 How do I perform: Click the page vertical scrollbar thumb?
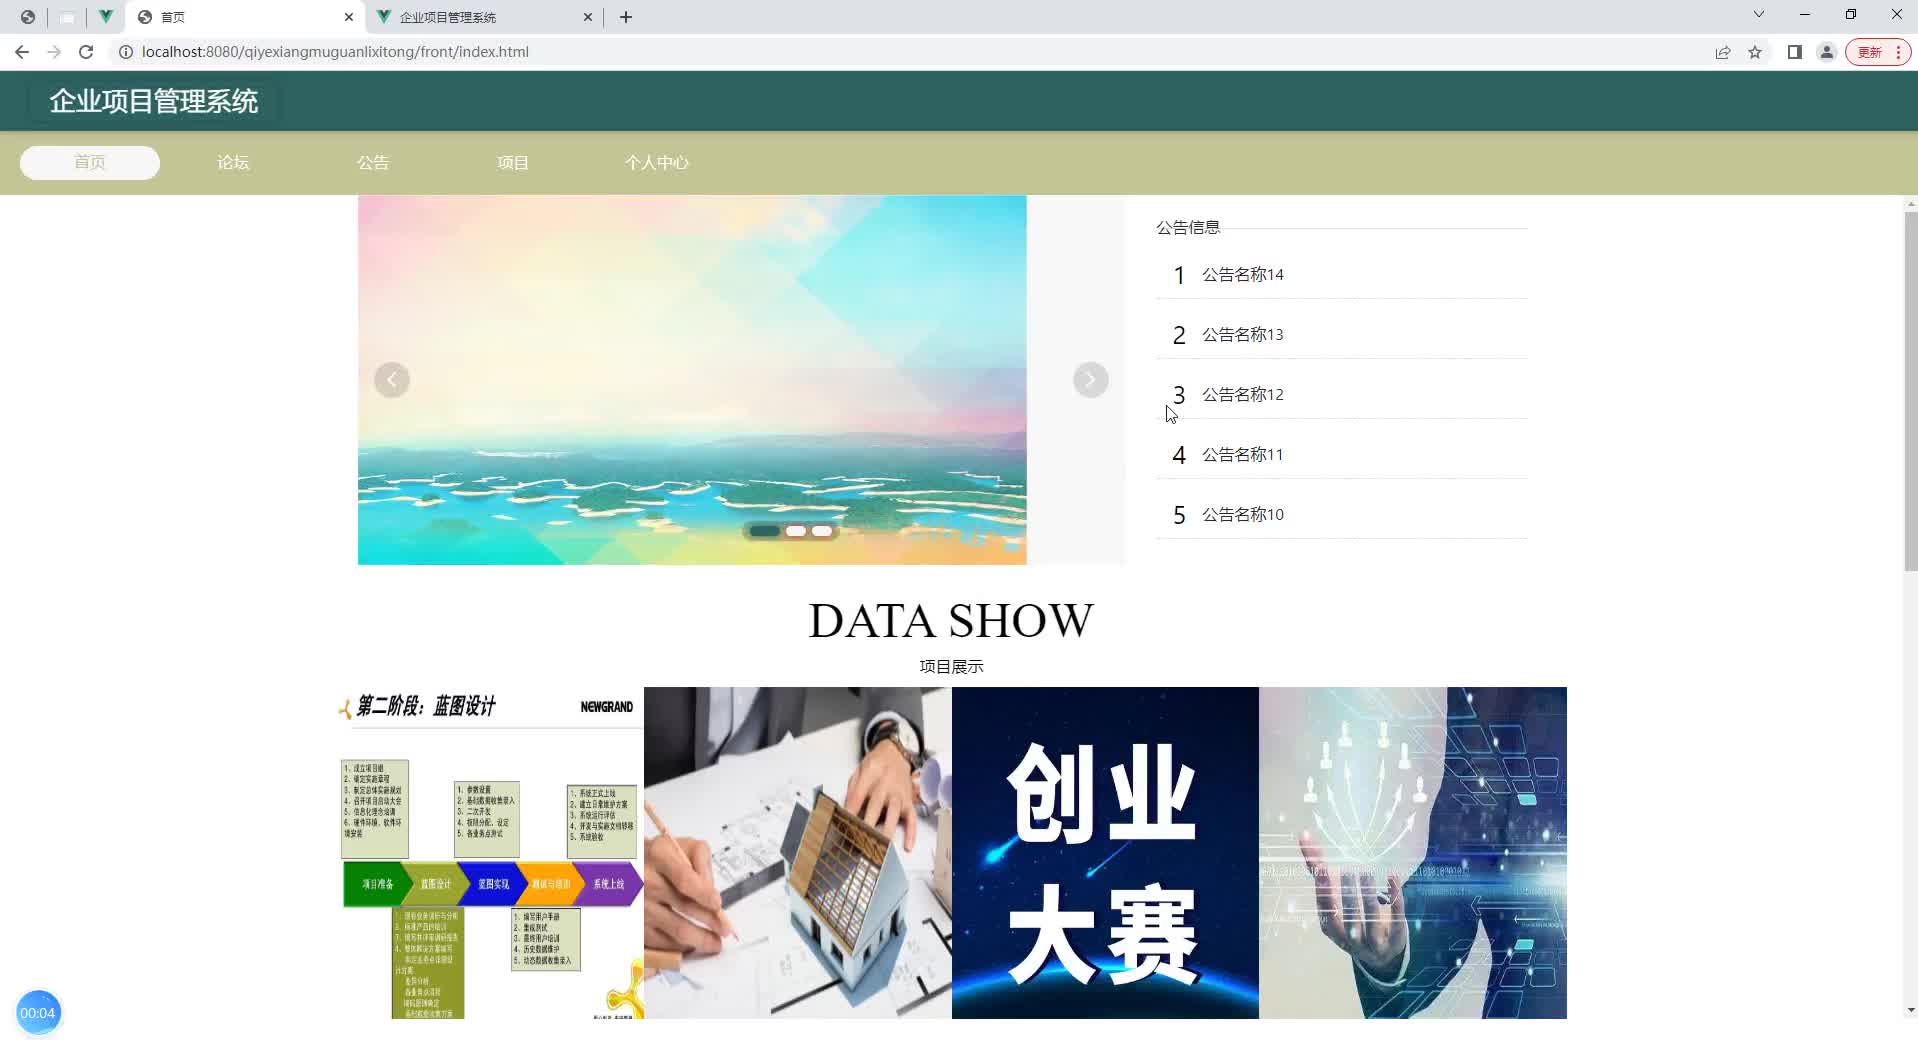pyautogui.click(x=1911, y=391)
